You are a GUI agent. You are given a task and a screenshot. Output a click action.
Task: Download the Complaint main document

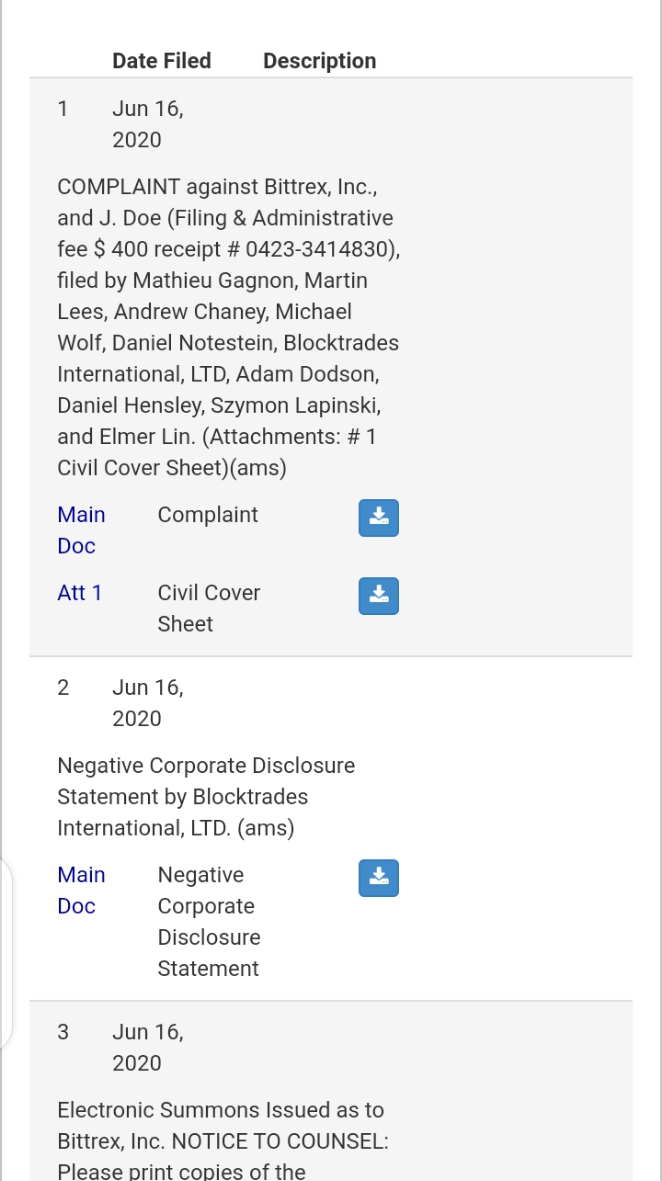click(378, 517)
